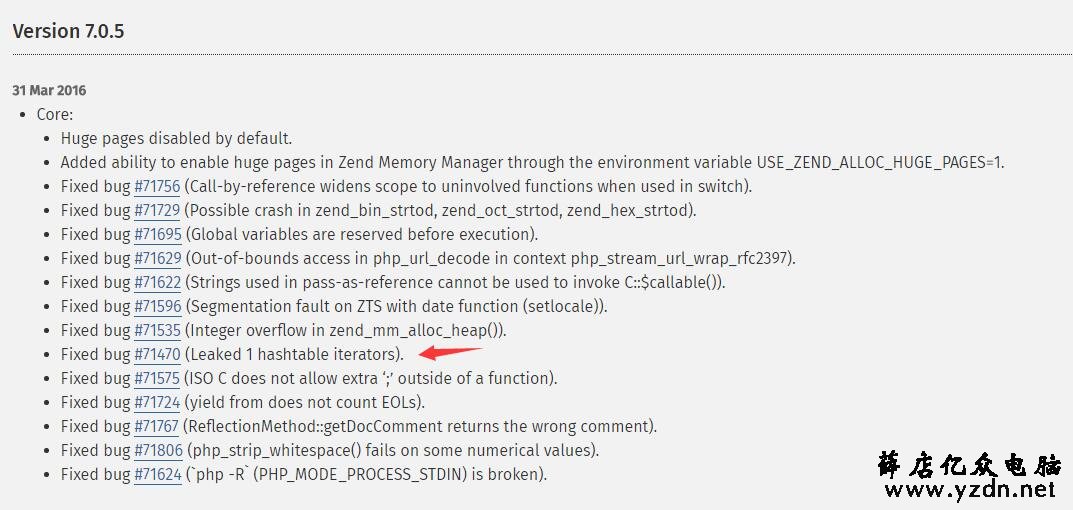Image resolution: width=1073 pixels, height=510 pixels.
Task: Click the Core section label
Action: [55, 114]
